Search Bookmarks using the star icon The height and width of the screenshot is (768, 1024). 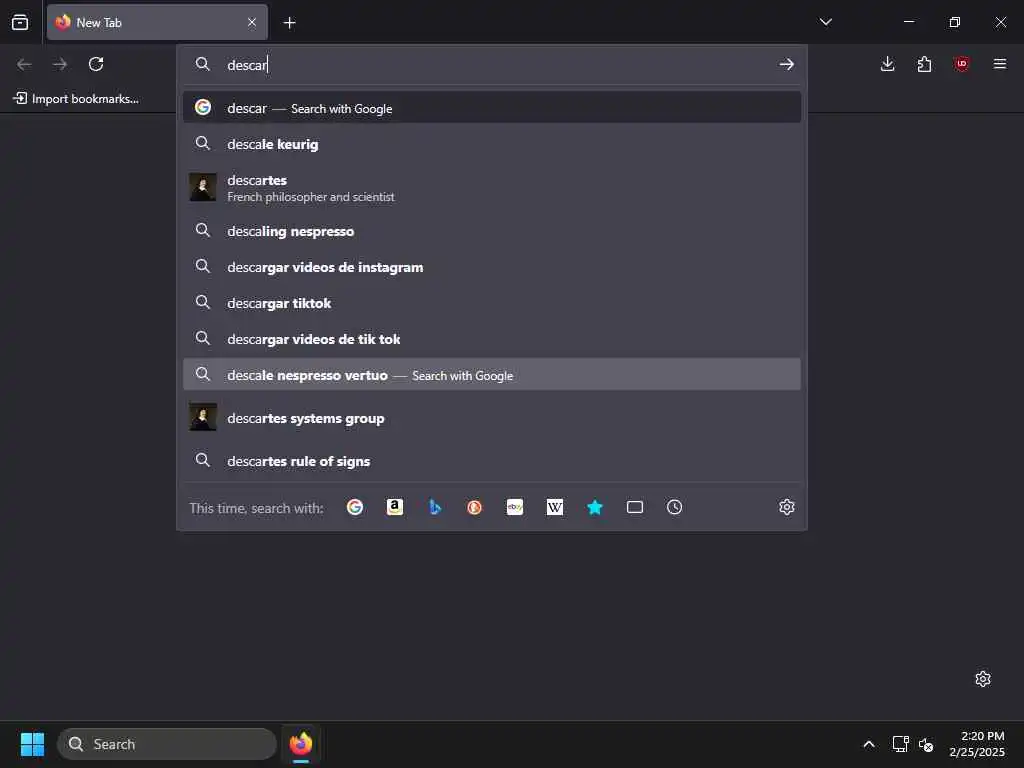595,507
